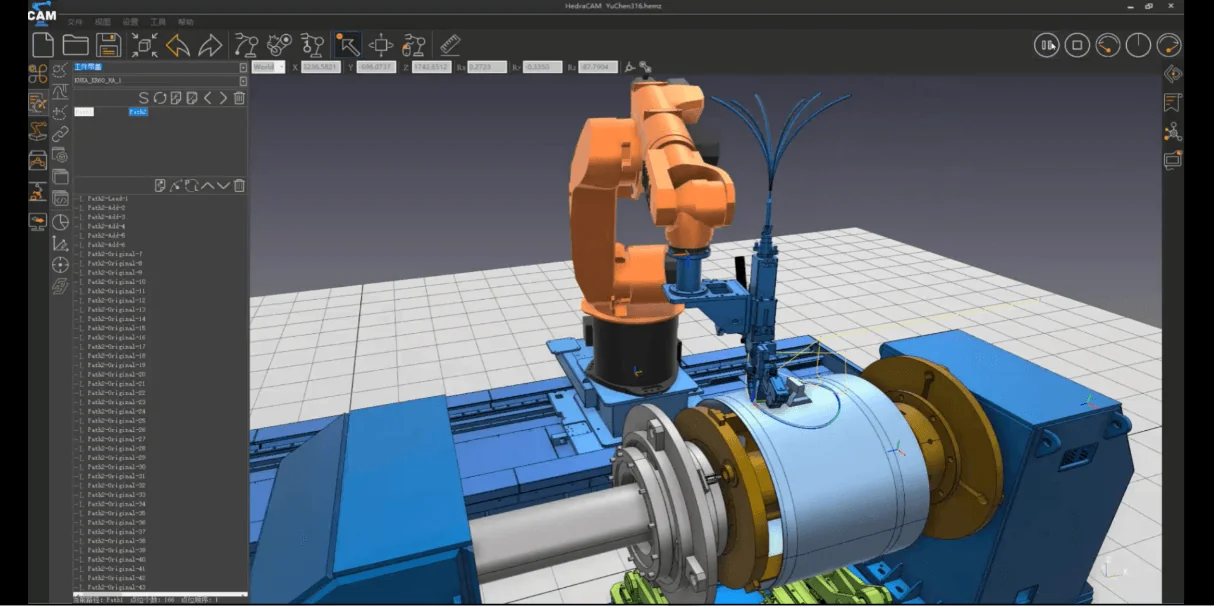Open the World coordinate frame dropdown
The height and width of the screenshot is (606, 1214).
tap(268, 67)
